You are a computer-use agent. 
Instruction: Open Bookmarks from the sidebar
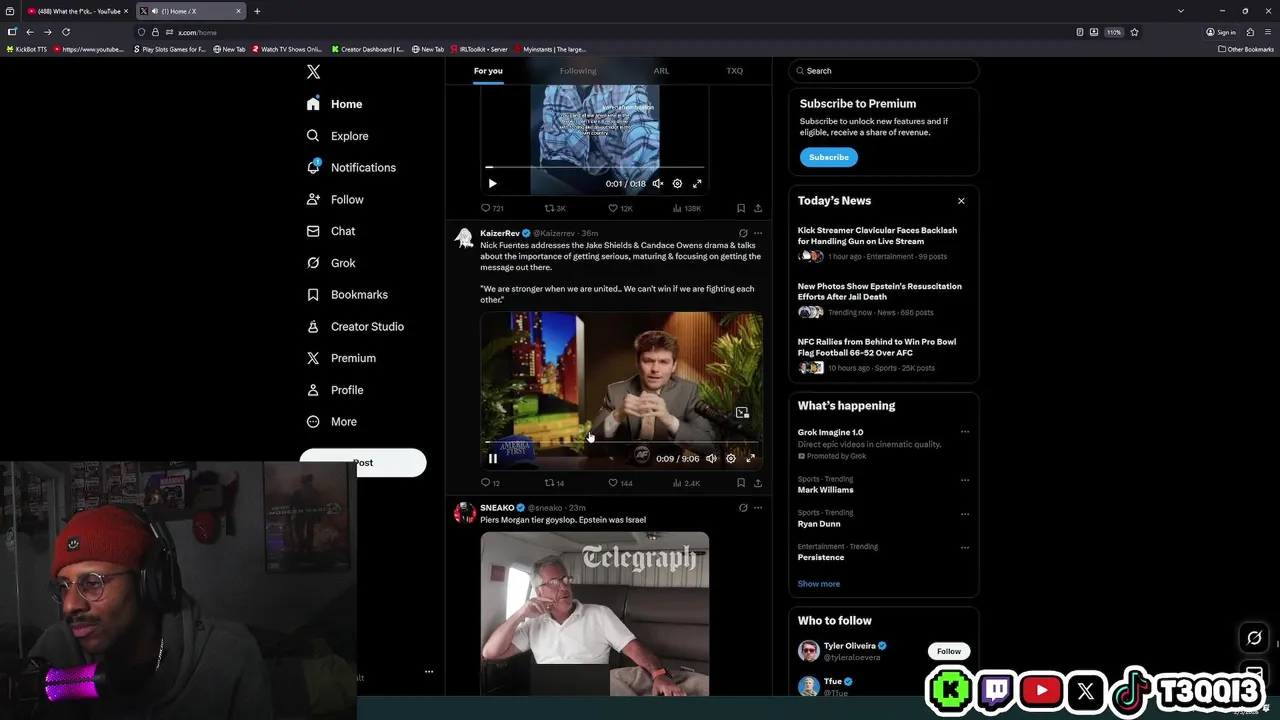tap(346, 295)
